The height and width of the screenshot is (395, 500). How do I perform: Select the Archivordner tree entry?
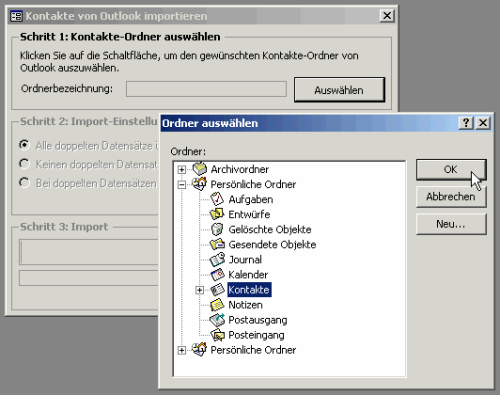240,169
